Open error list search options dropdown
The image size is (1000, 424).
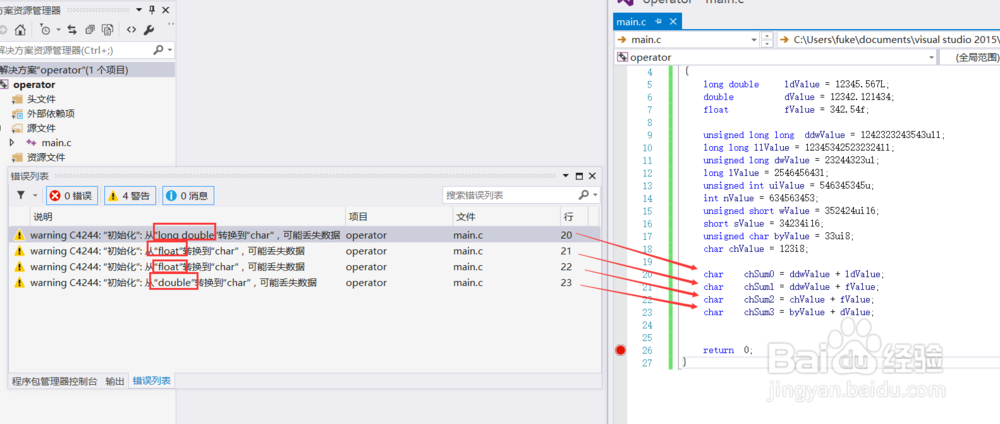point(595,195)
